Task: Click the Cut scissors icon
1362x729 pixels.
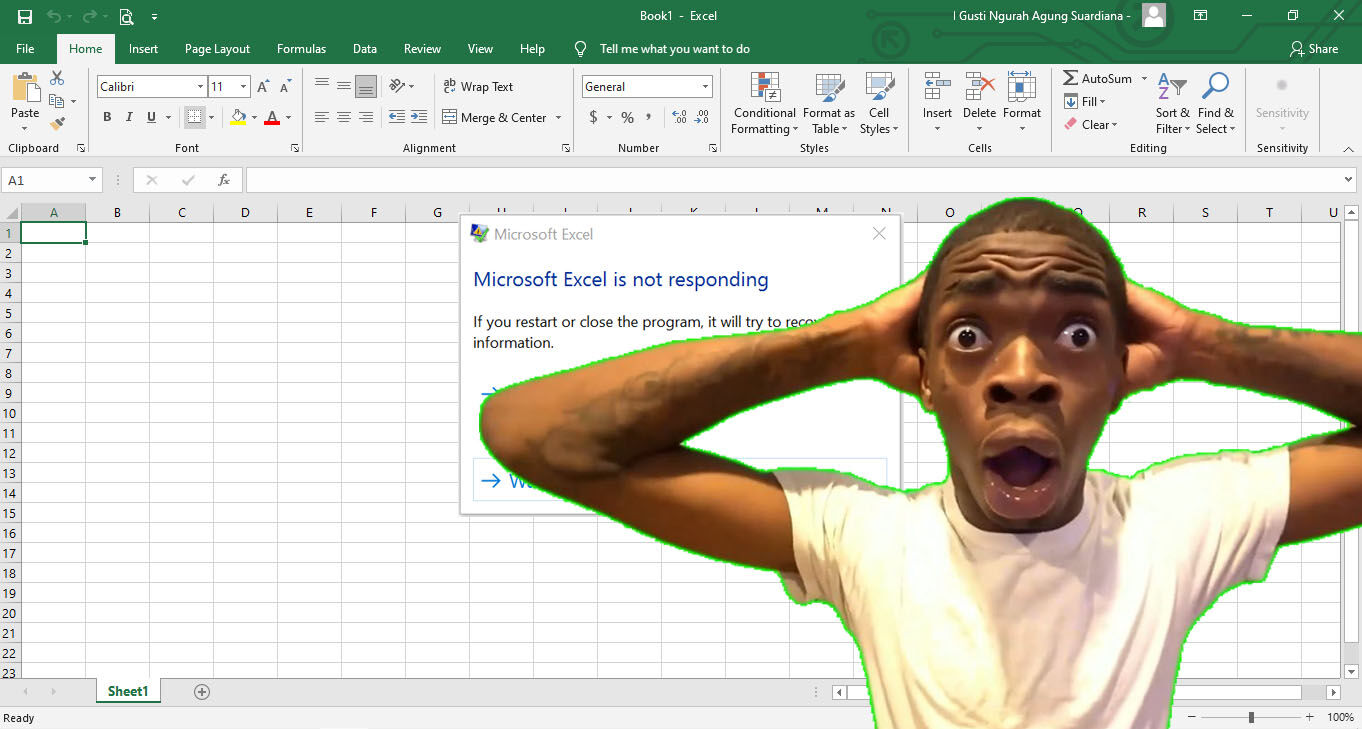Action: tap(57, 78)
